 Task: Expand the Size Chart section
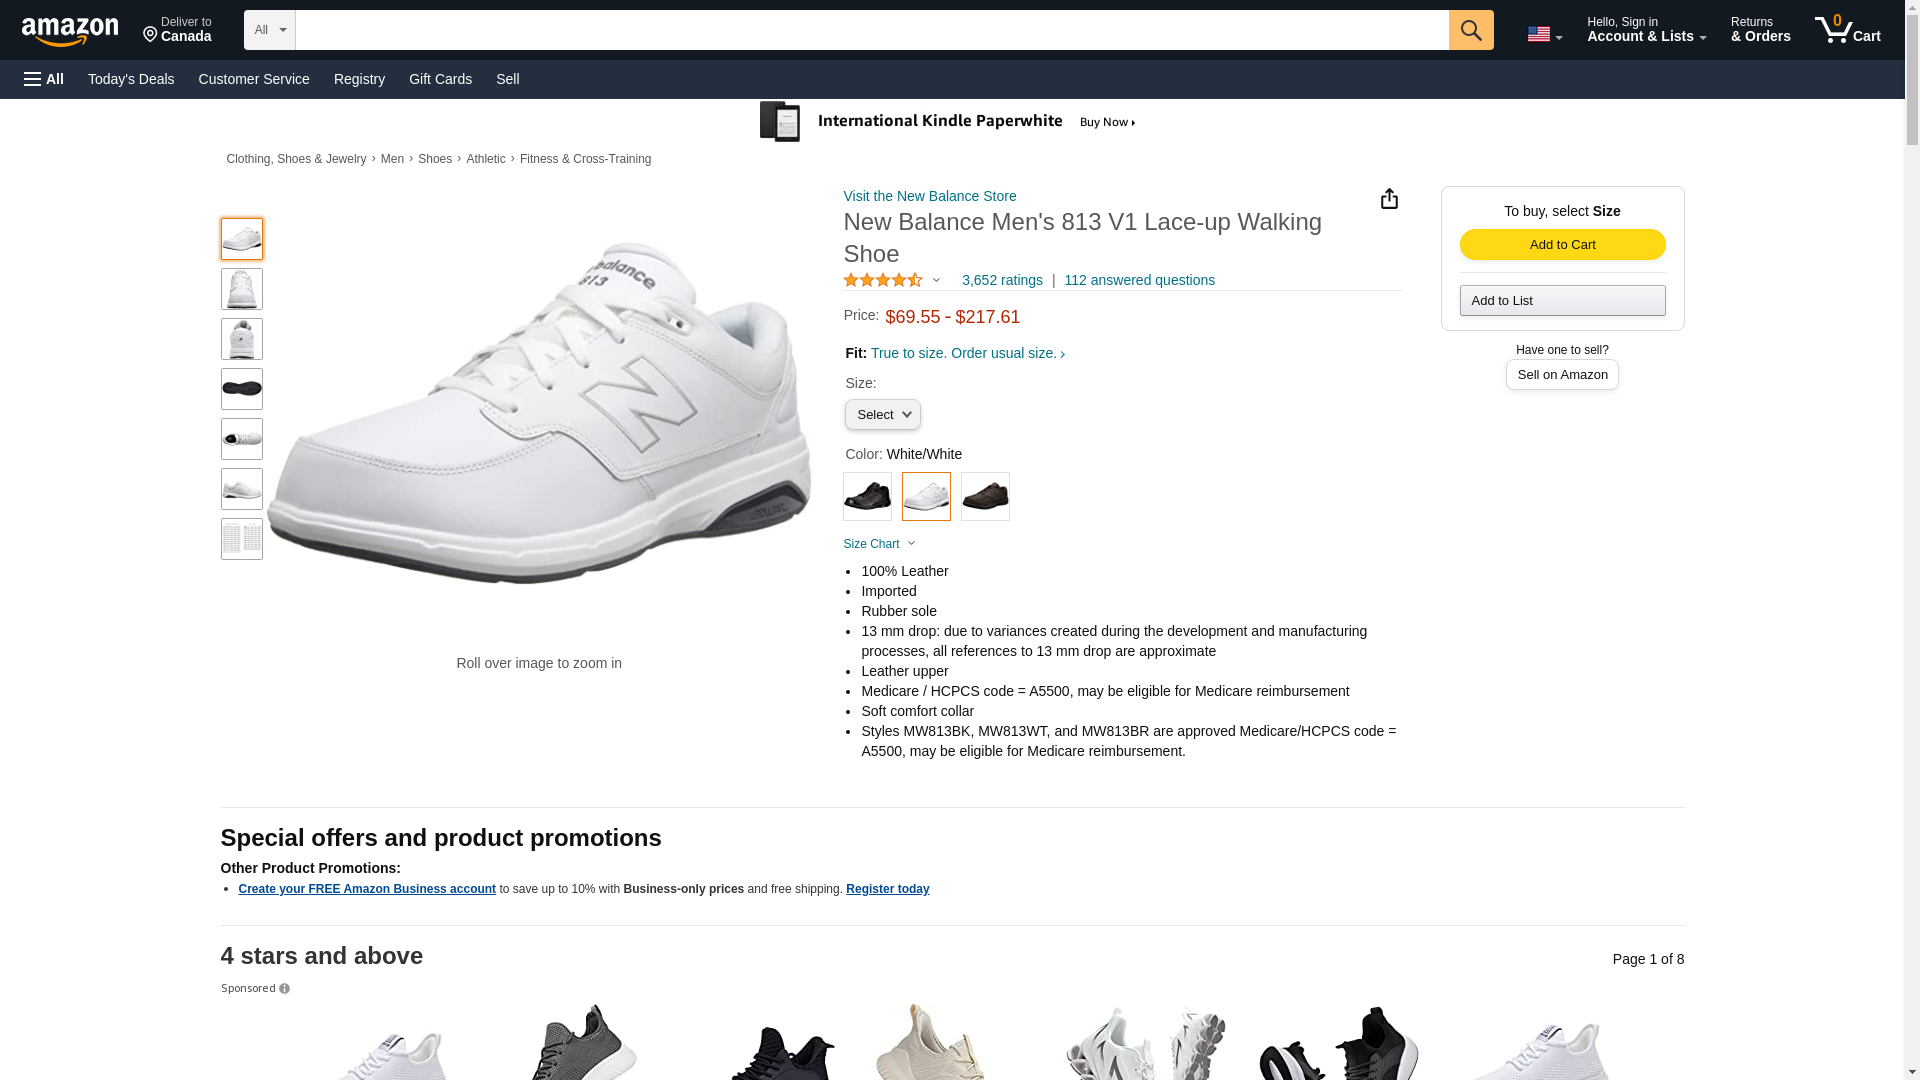pos(879,544)
